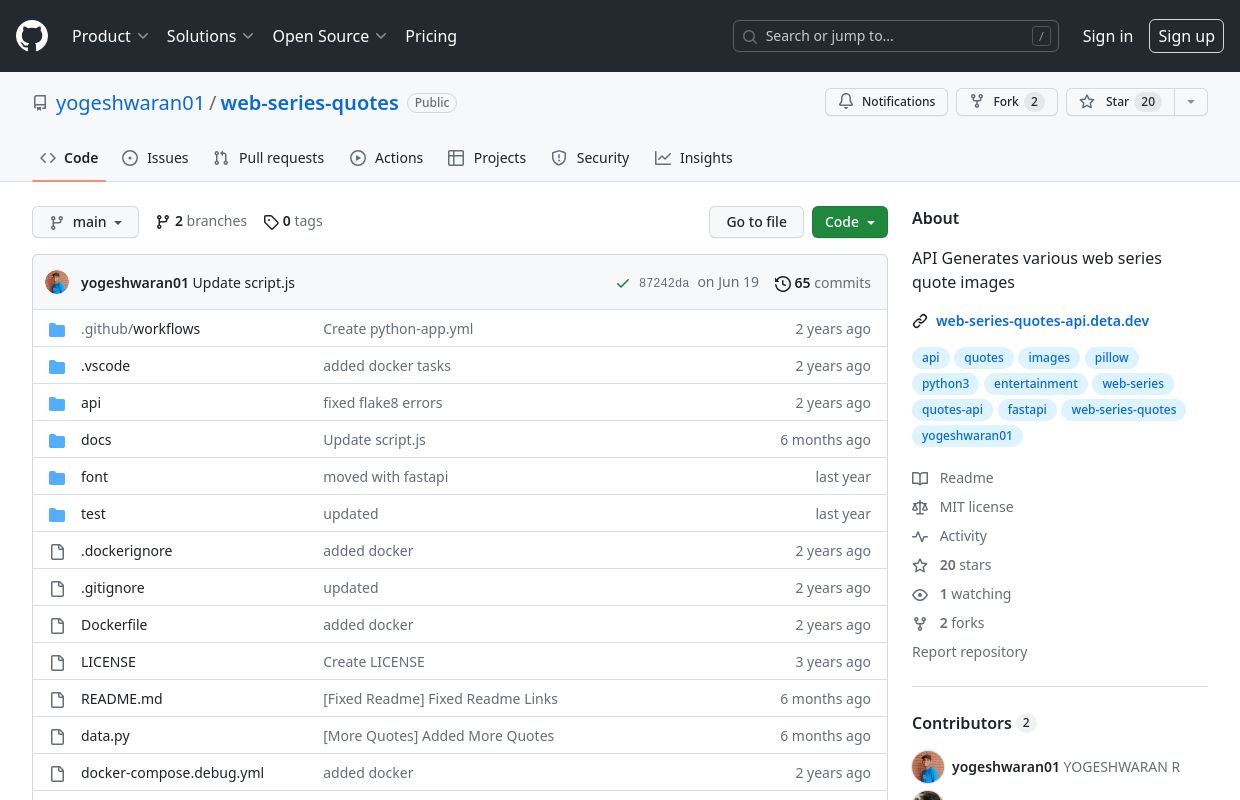Screen dimensions: 1240x800
Task: Select the fastapi topic tag
Action: (1027, 410)
